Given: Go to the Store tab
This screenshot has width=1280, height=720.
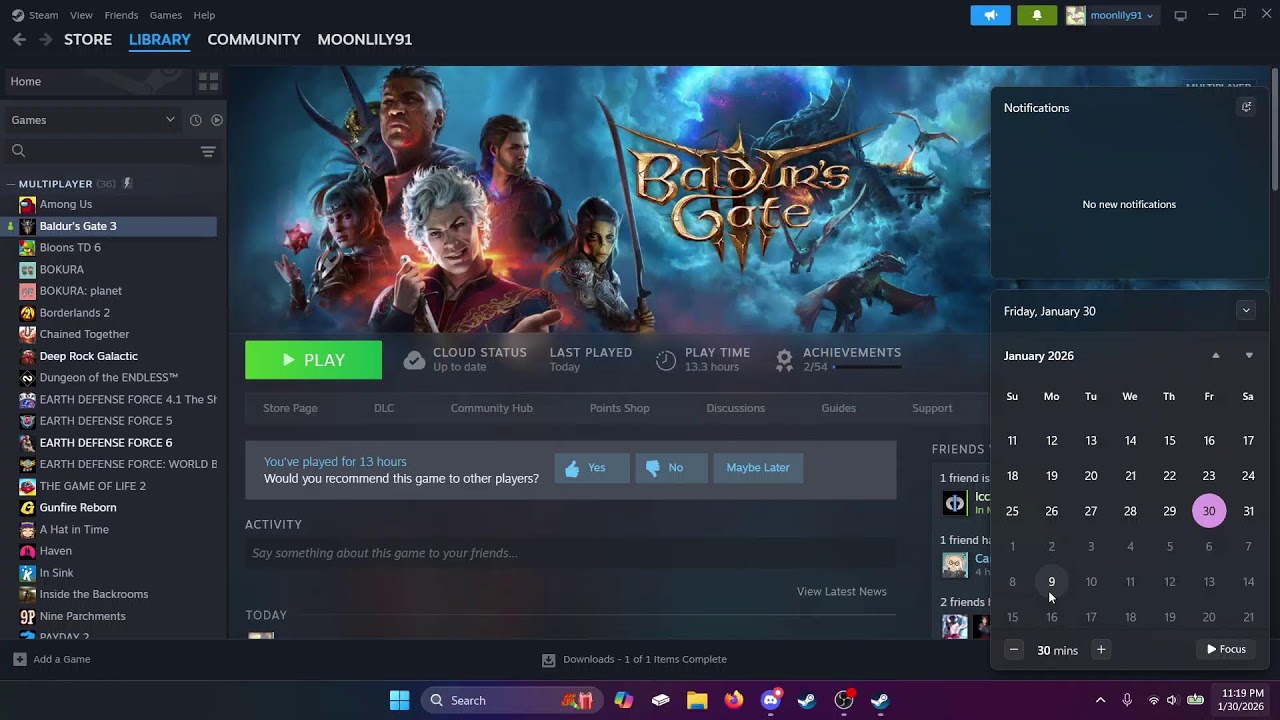Looking at the screenshot, I should click(x=88, y=39).
